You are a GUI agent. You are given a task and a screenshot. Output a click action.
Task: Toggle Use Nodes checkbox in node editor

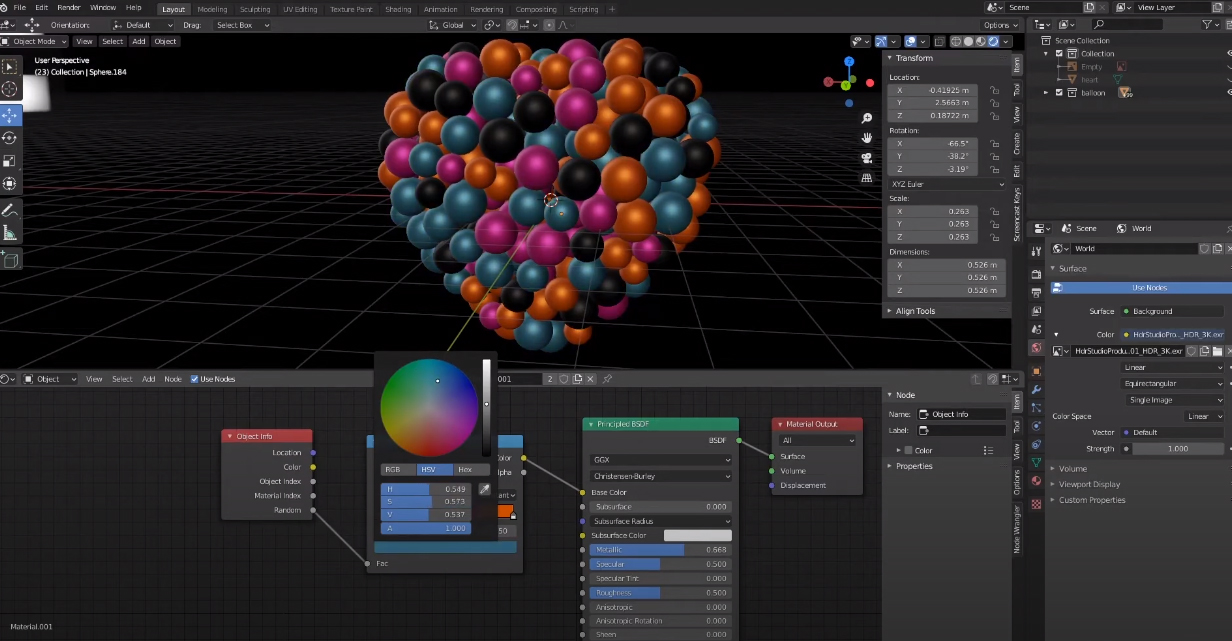pyautogui.click(x=195, y=379)
